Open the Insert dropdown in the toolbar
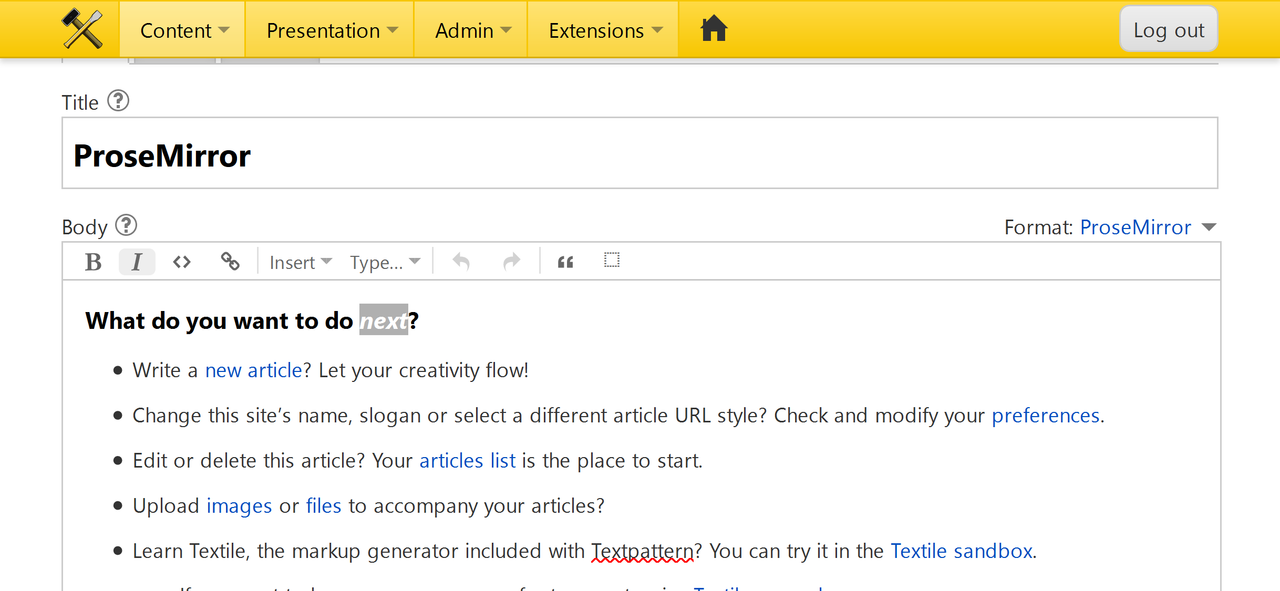 300,262
